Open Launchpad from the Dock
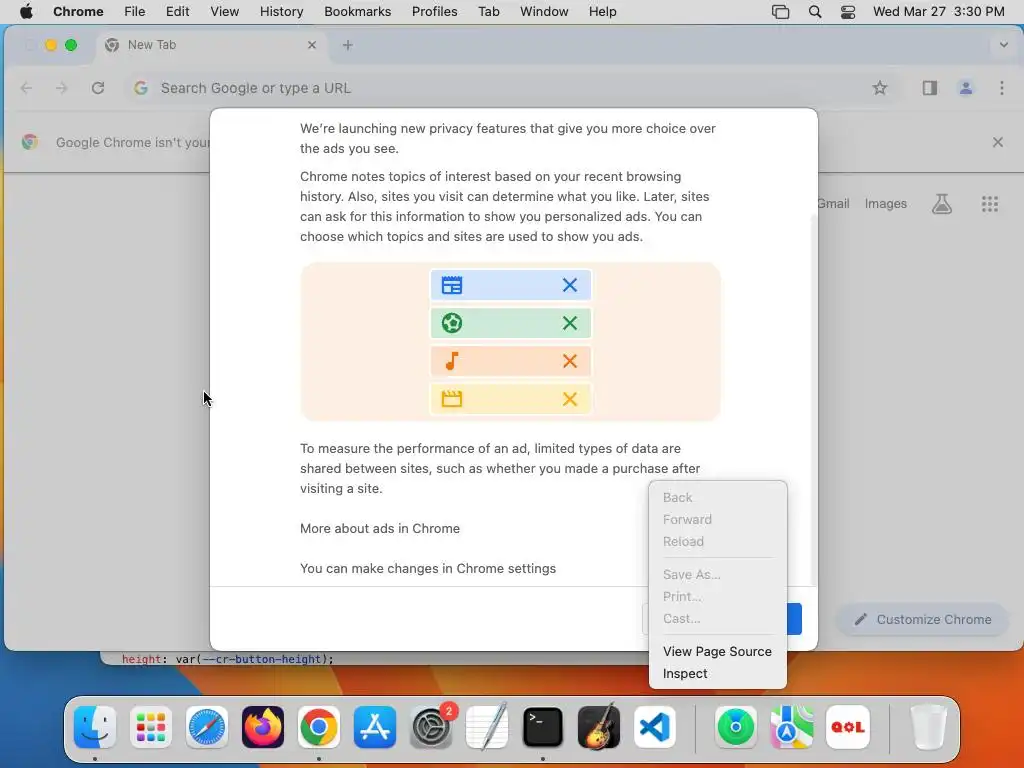Viewport: 1024px width, 768px height. point(151,727)
